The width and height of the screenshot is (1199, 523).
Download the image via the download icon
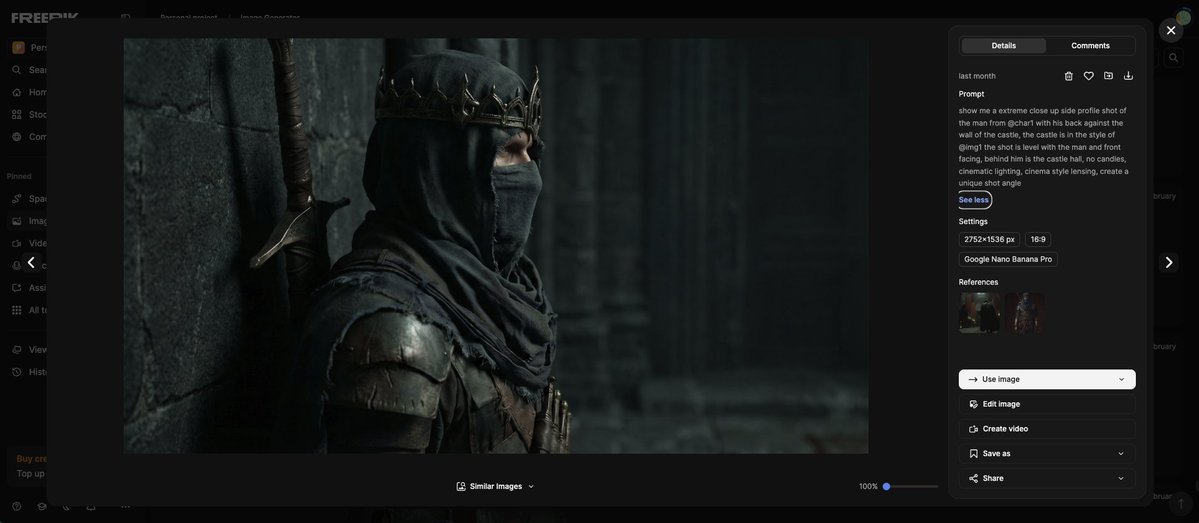pyautogui.click(x=1128, y=76)
